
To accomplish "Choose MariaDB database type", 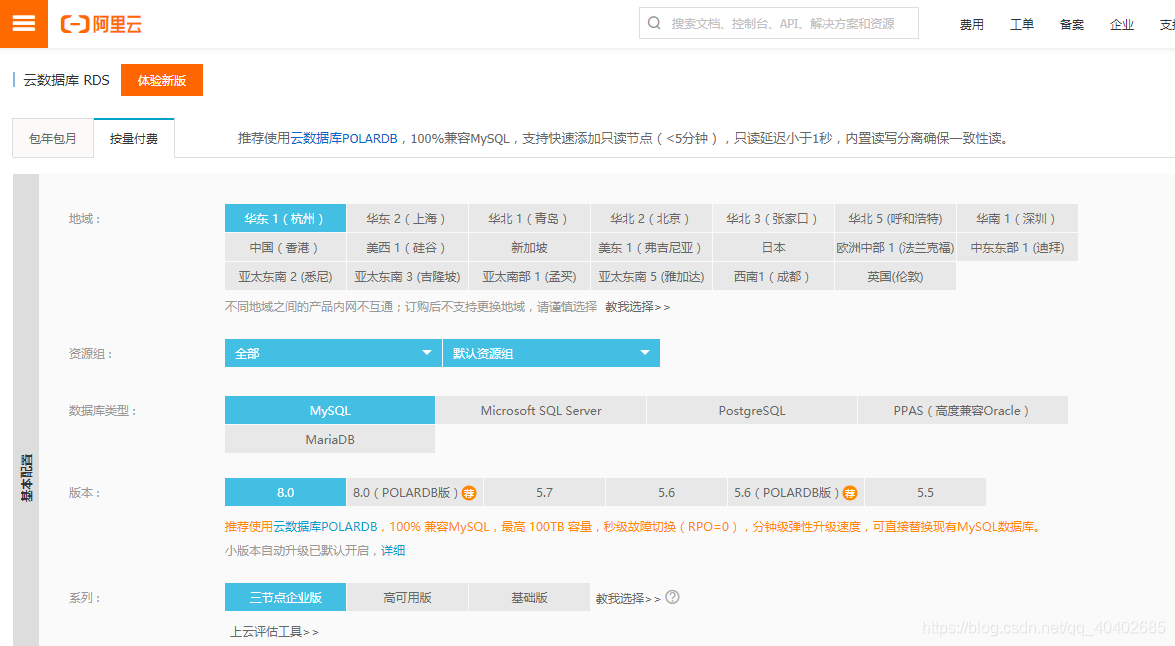I will click(x=330, y=439).
